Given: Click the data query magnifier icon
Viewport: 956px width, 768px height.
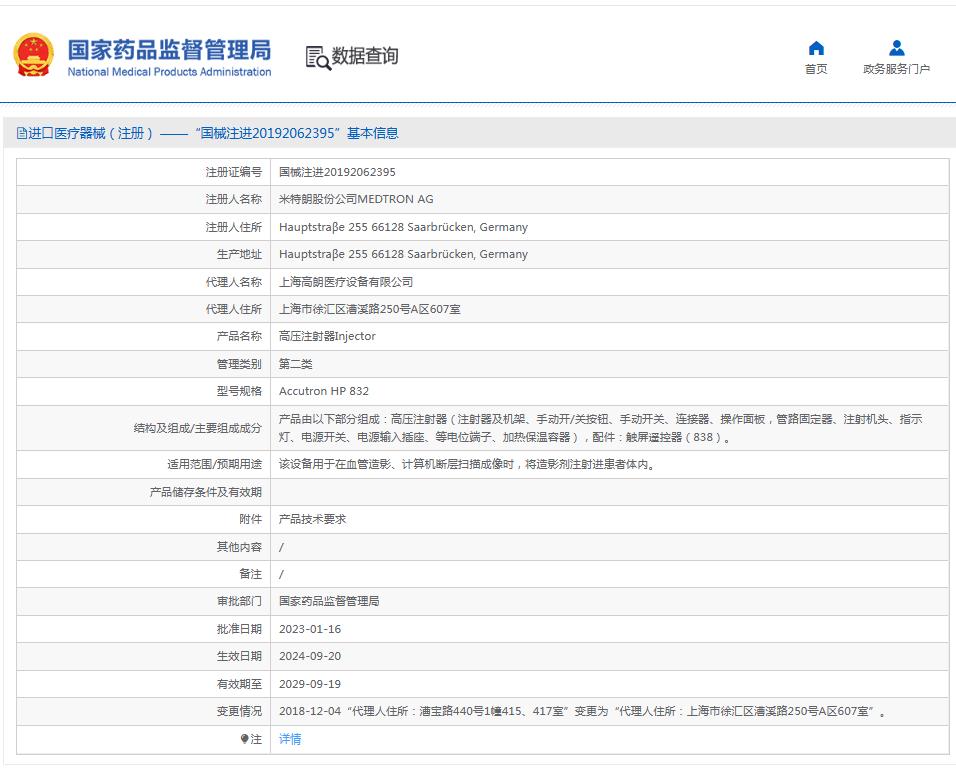Looking at the screenshot, I should pyautogui.click(x=317, y=57).
